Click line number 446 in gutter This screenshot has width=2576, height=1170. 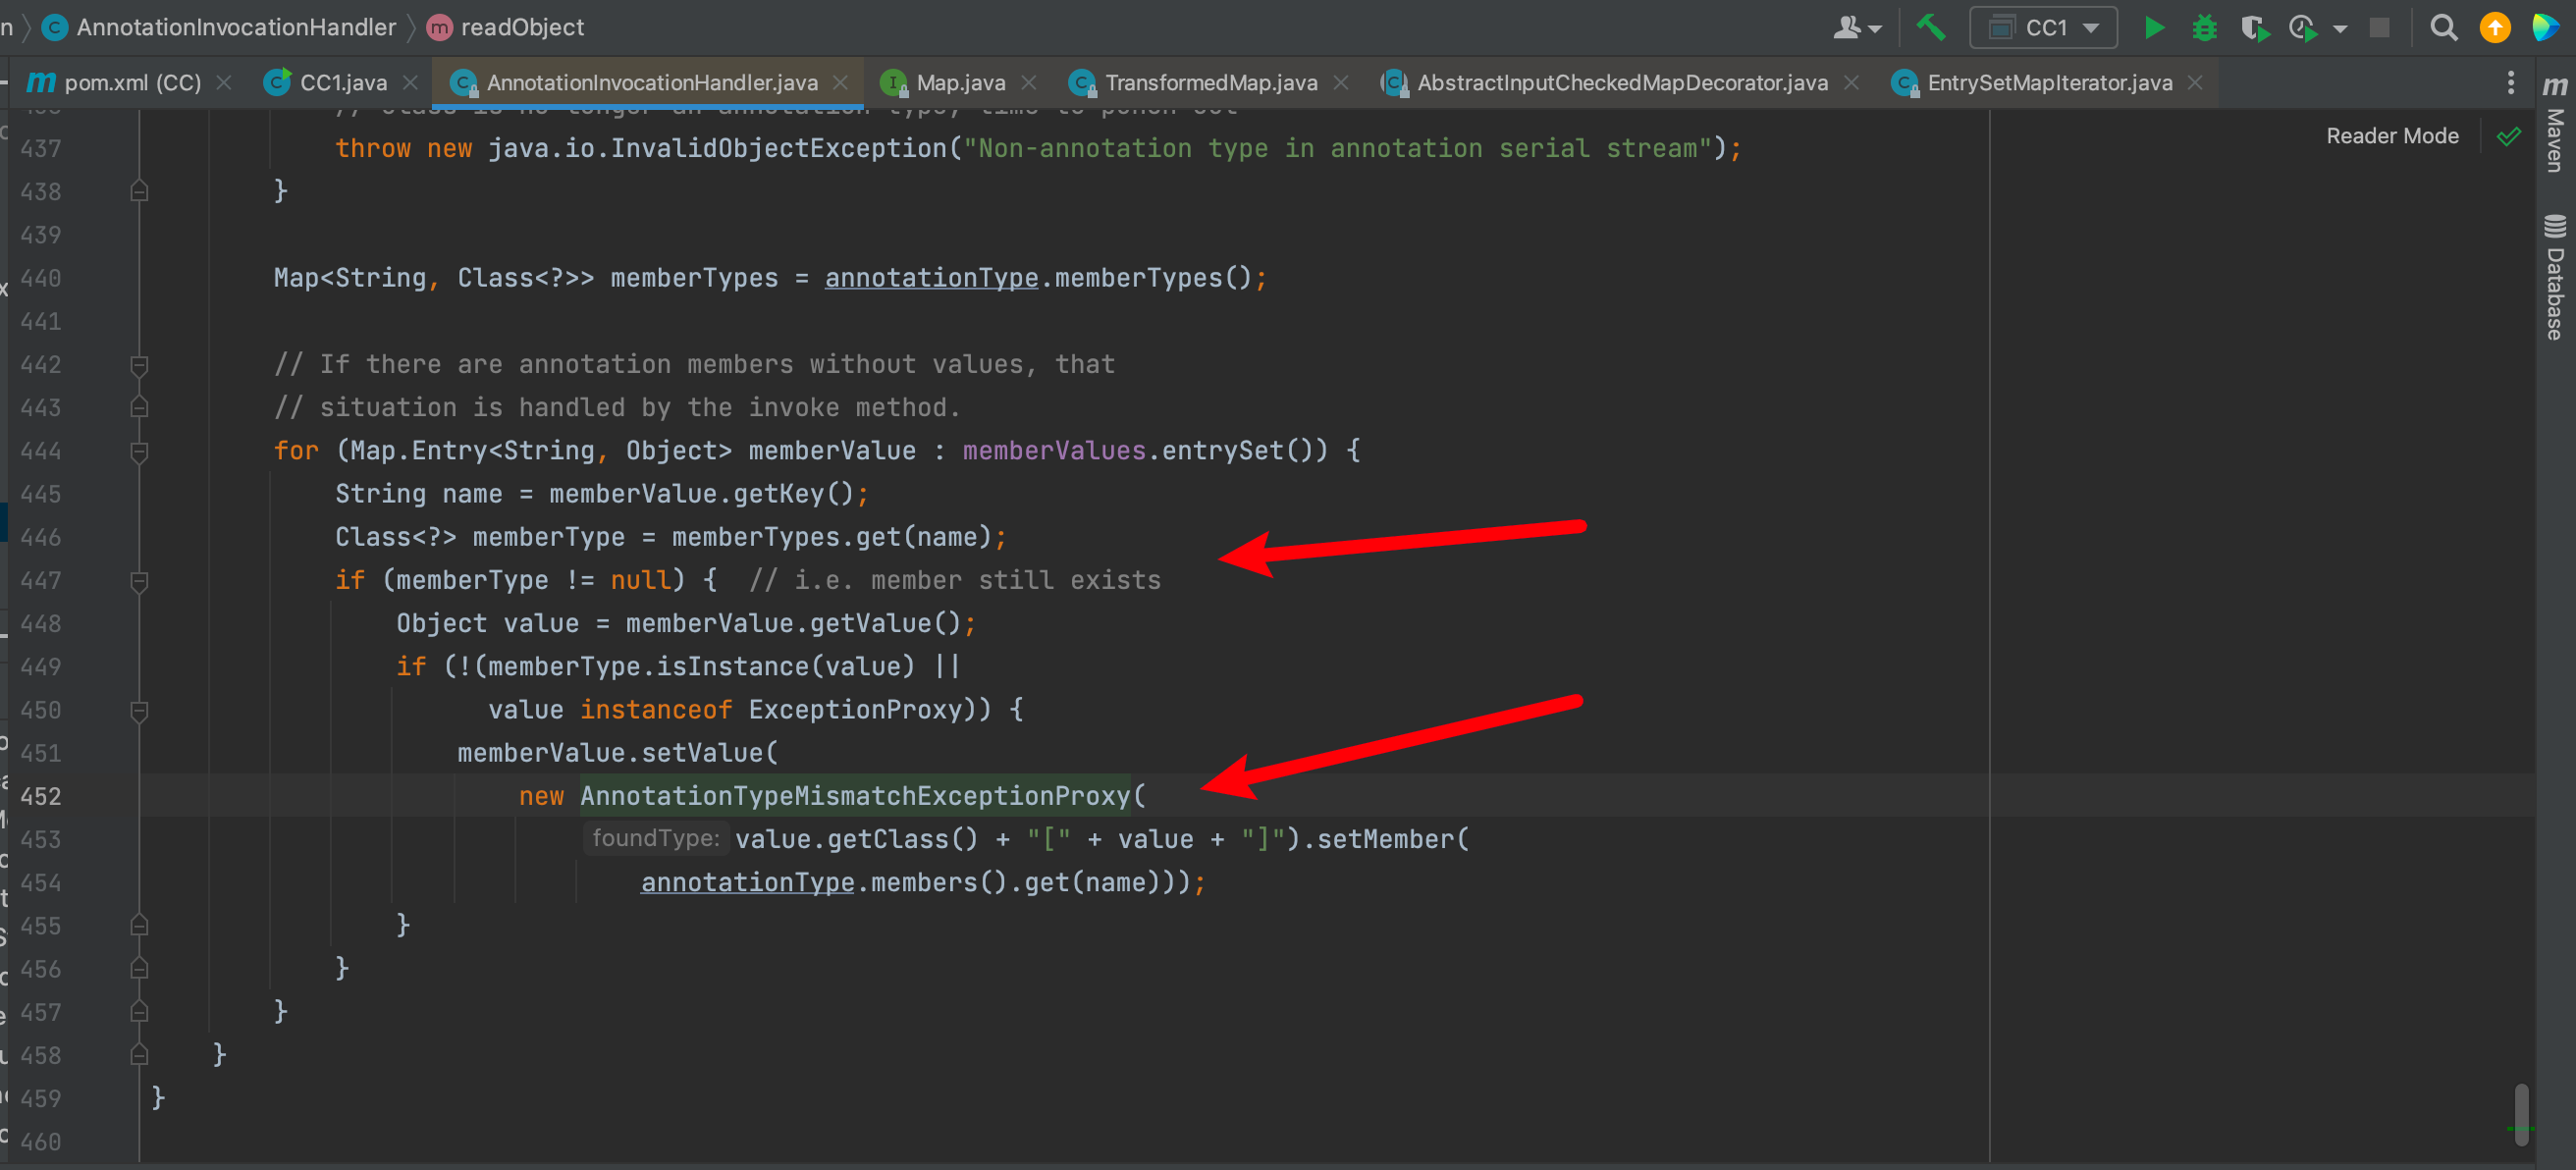click(41, 537)
